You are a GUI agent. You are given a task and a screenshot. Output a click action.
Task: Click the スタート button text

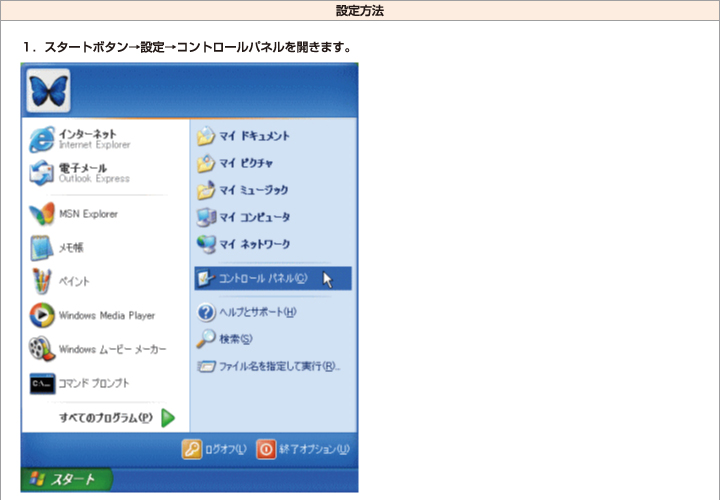coord(72,479)
